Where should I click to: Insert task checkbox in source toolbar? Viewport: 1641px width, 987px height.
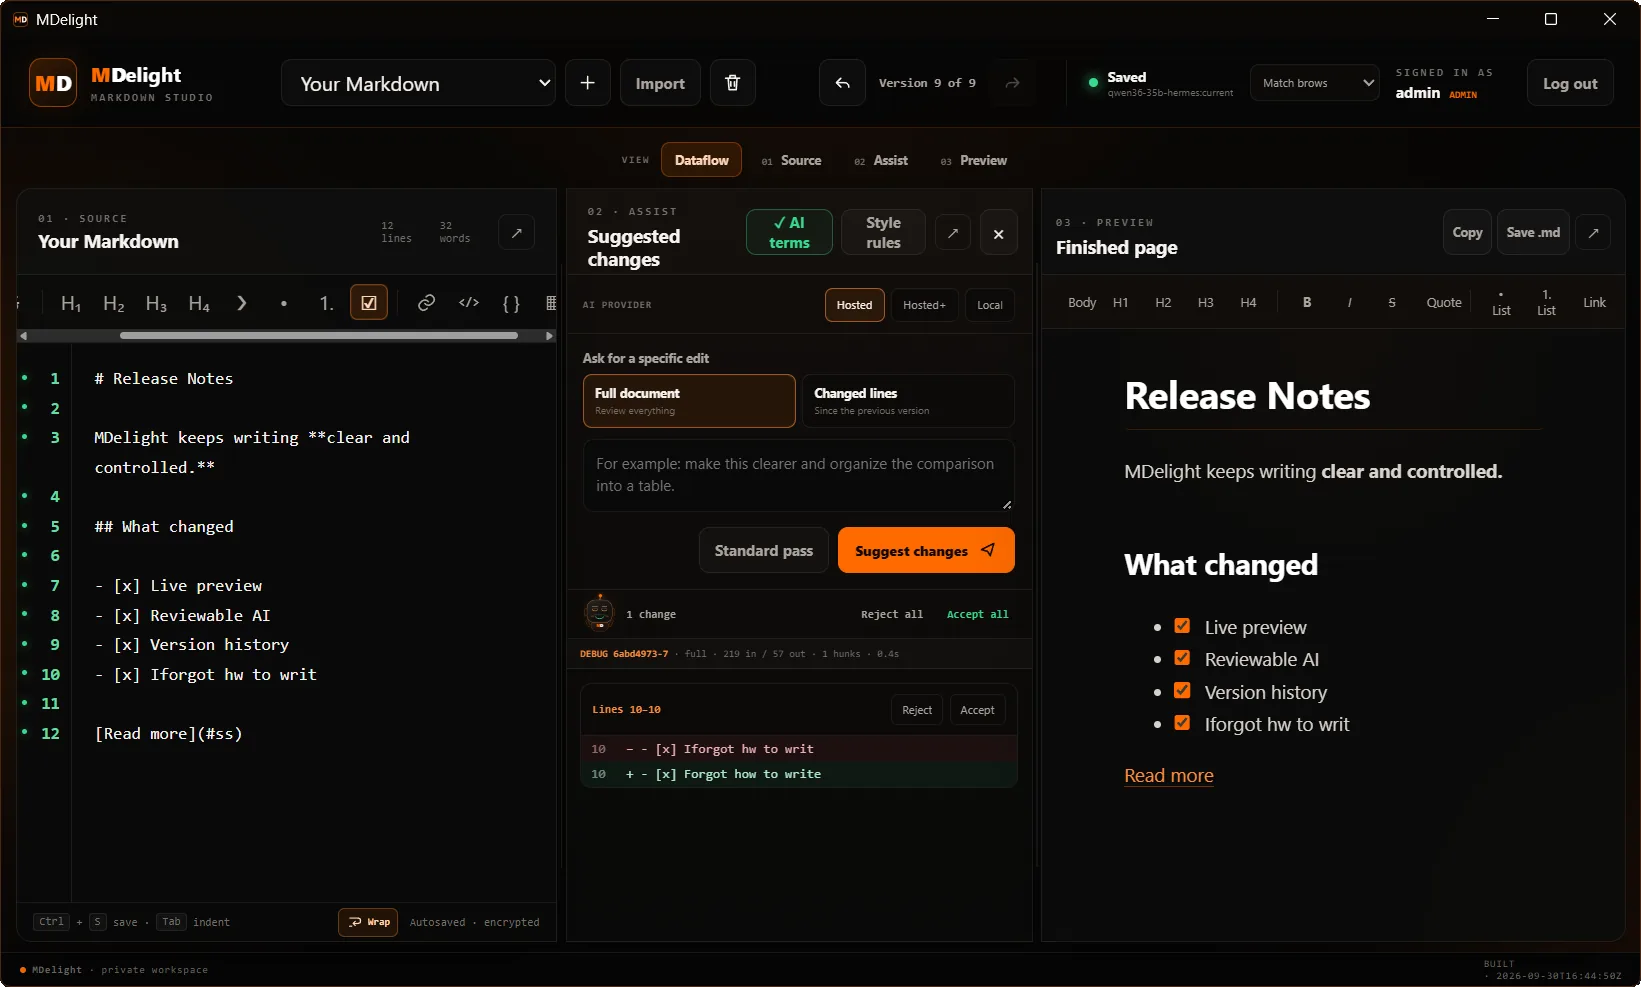(x=369, y=303)
